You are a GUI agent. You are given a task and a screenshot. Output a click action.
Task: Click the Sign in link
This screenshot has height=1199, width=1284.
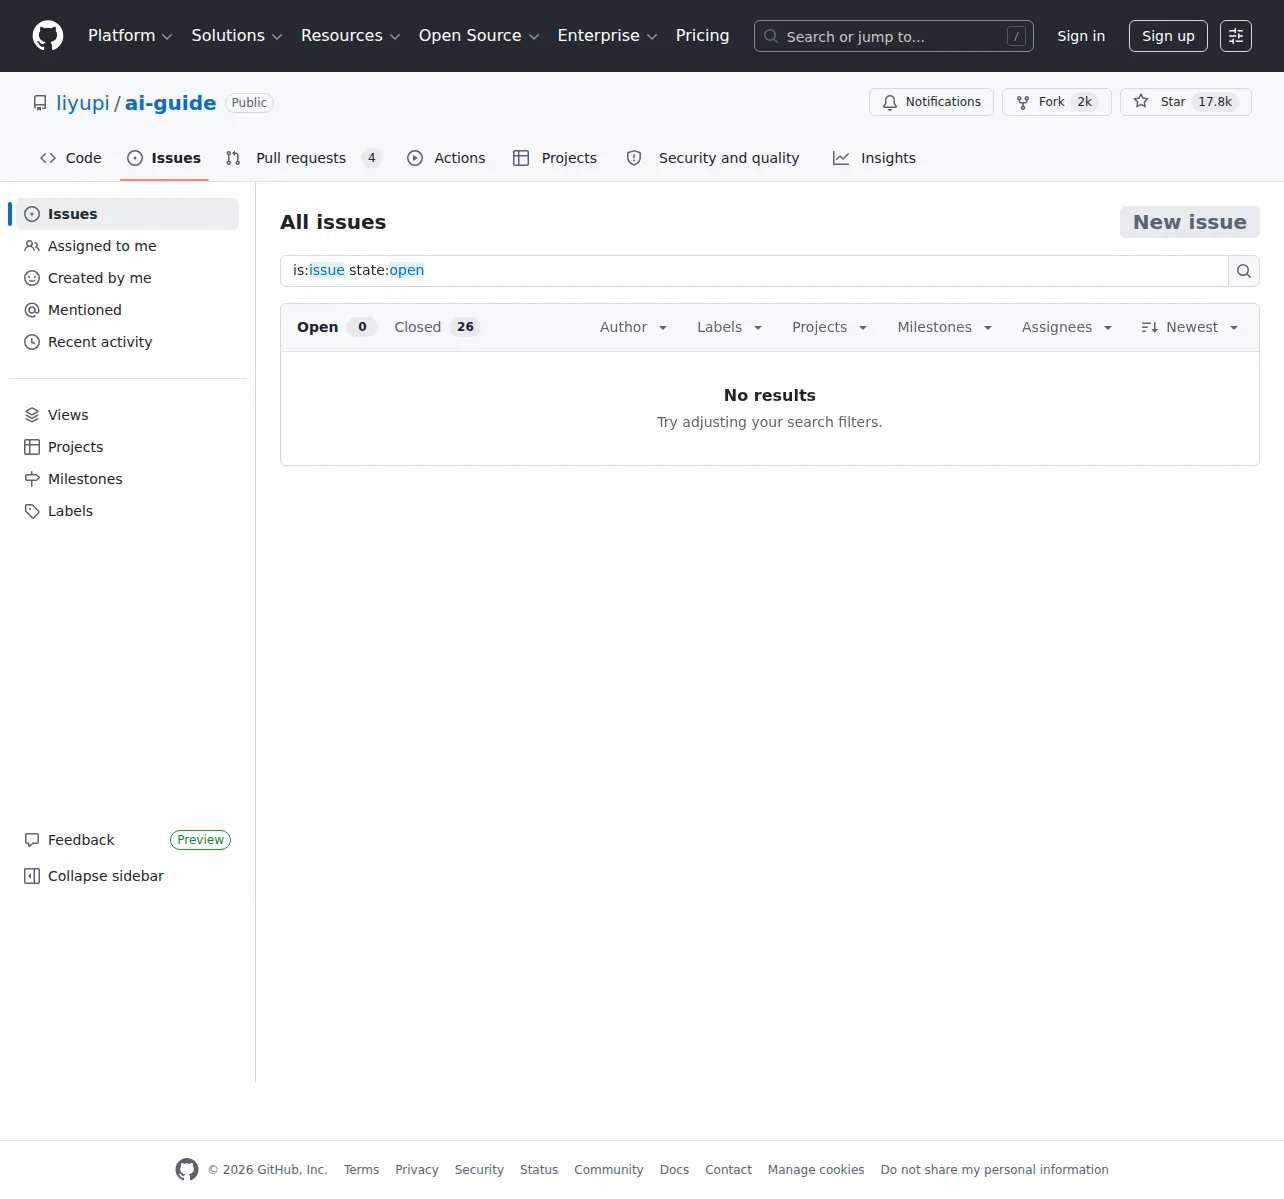pos(1081,36)
